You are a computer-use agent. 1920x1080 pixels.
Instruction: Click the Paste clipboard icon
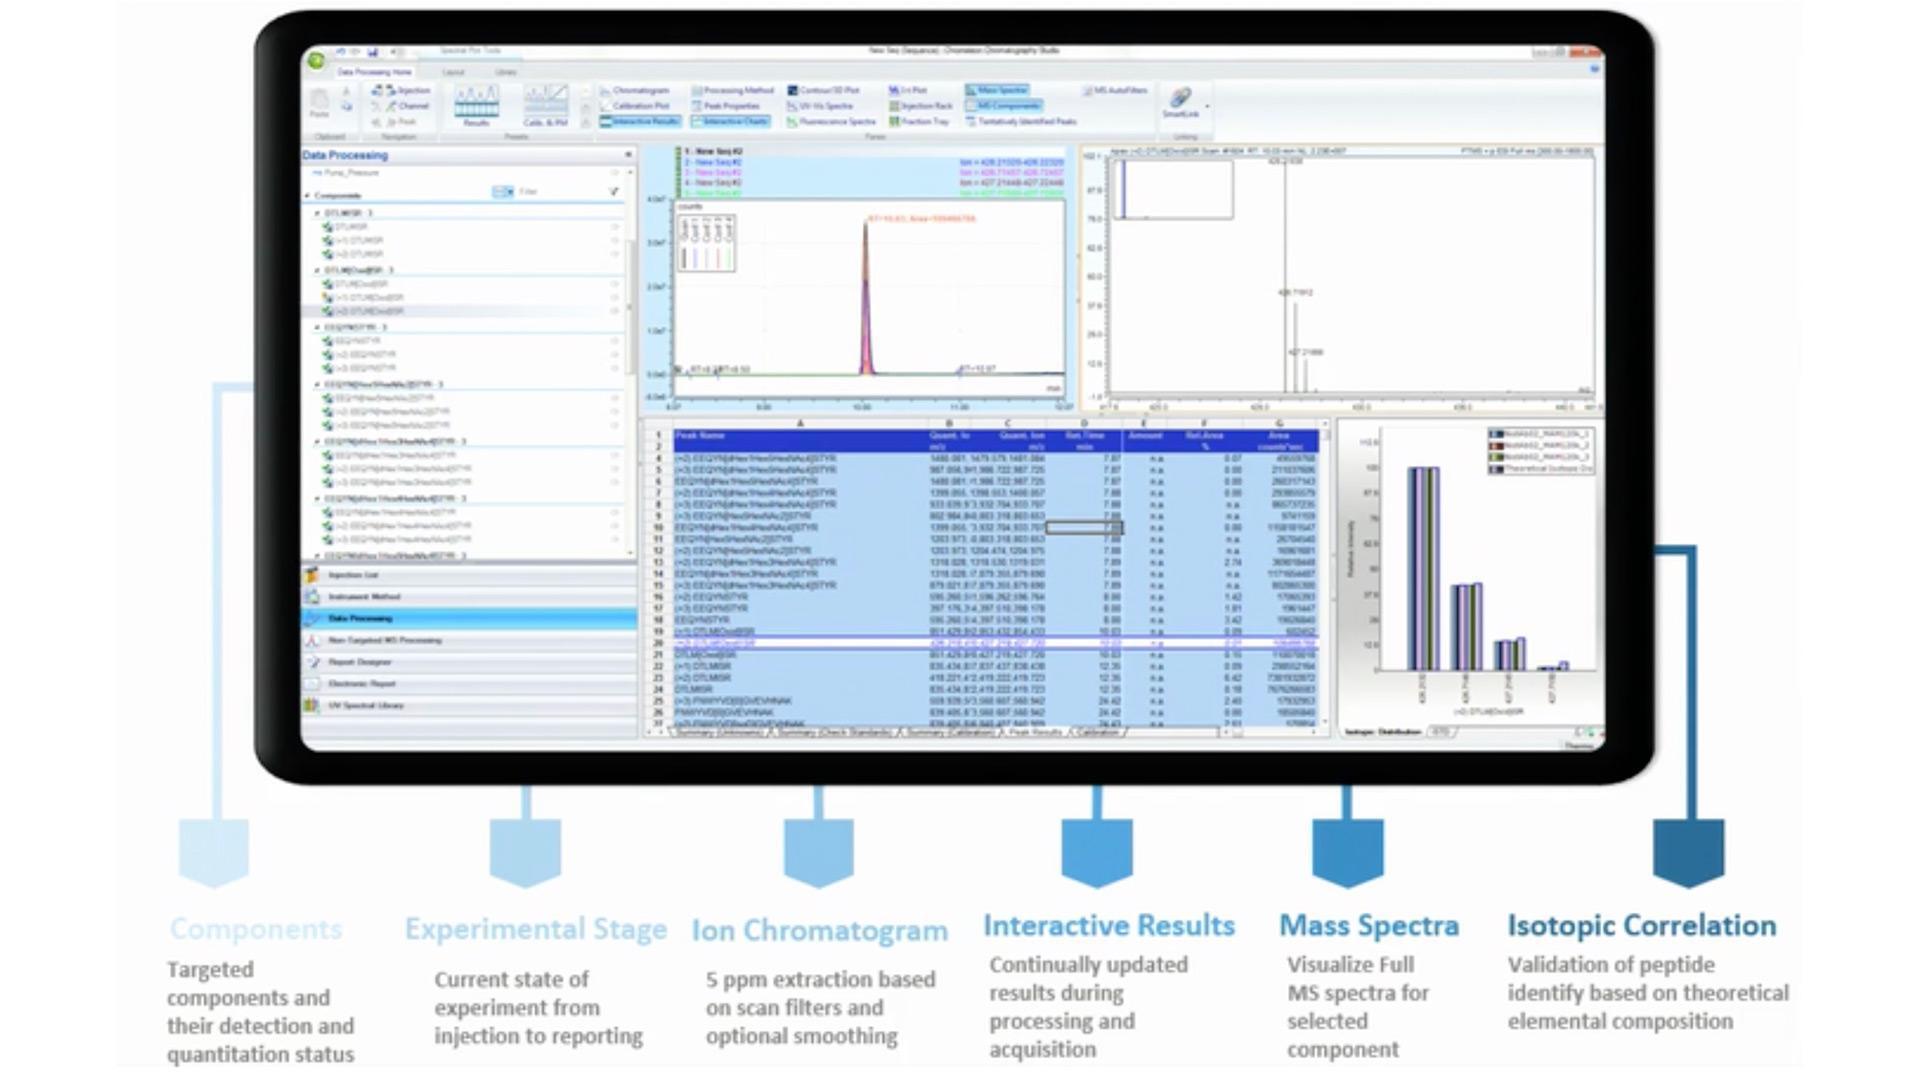coord(319,101)
